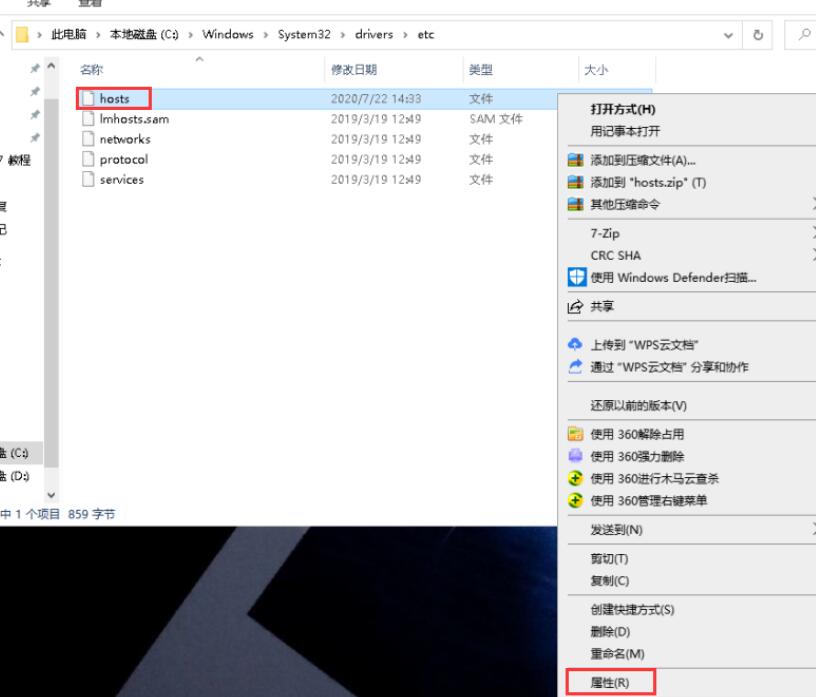Click the refresh button beside the address bar

[758, 35]
